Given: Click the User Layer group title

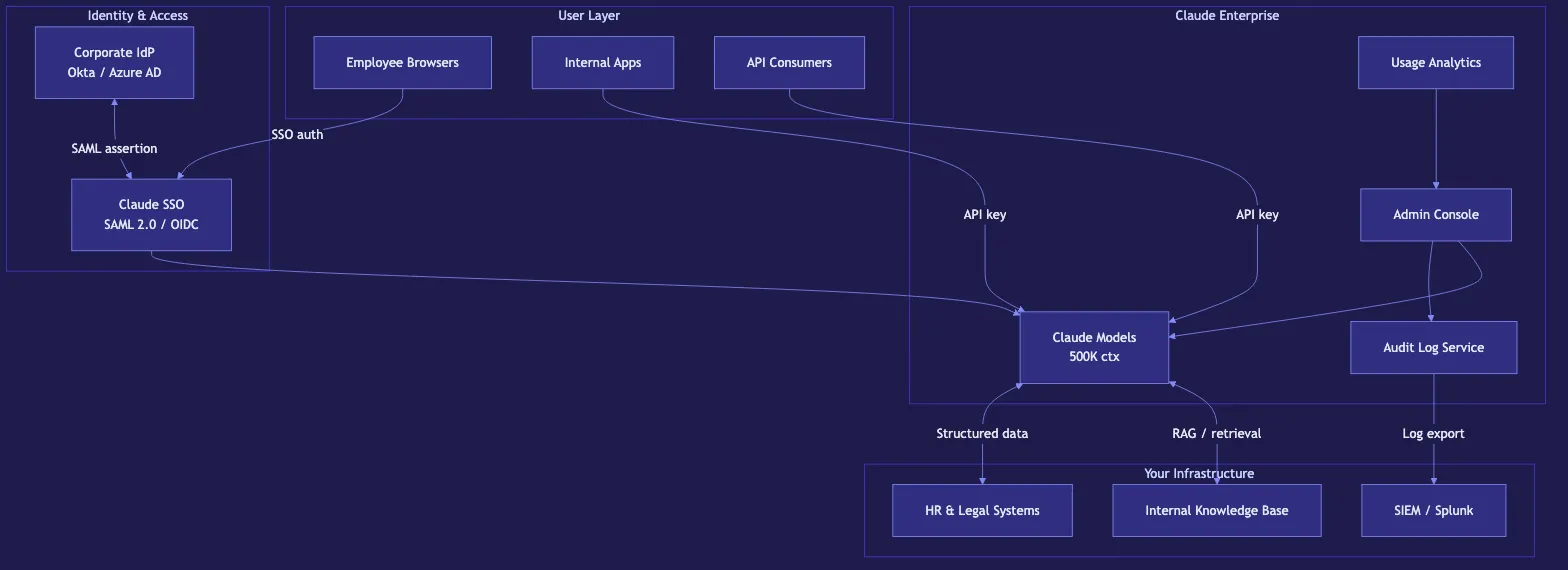Looking at the screenshot, I should click(589, 15).
